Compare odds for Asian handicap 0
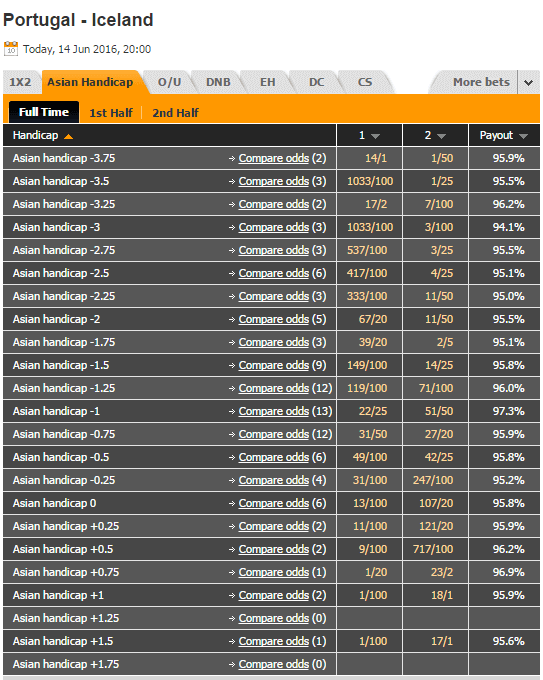Image resolution: width=543 pixels, height=680 pixels. [274, 503]
